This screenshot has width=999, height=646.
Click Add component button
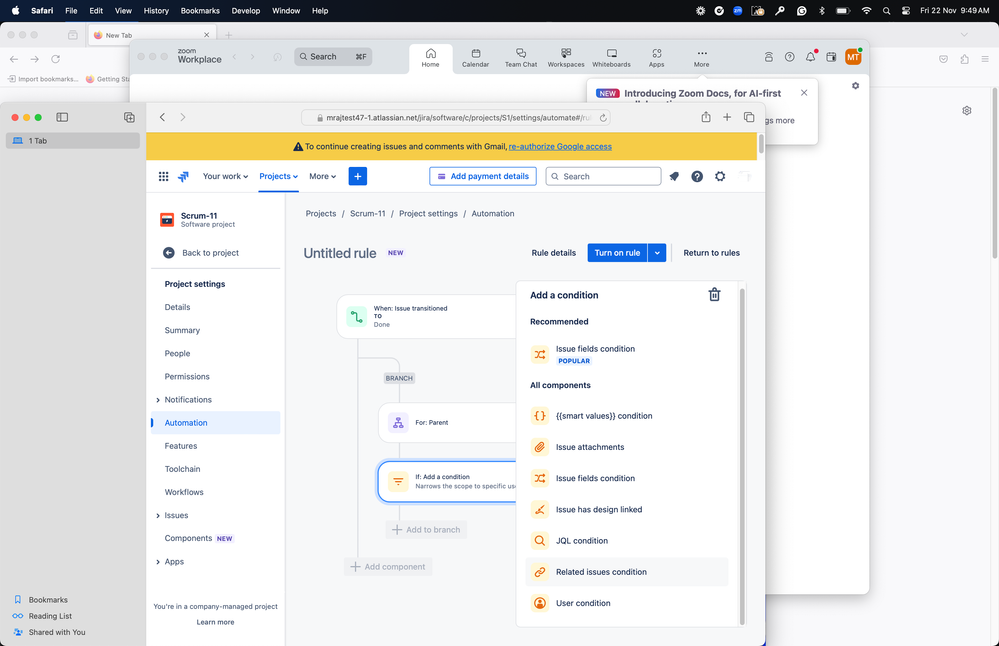click(x=388, y=567)
